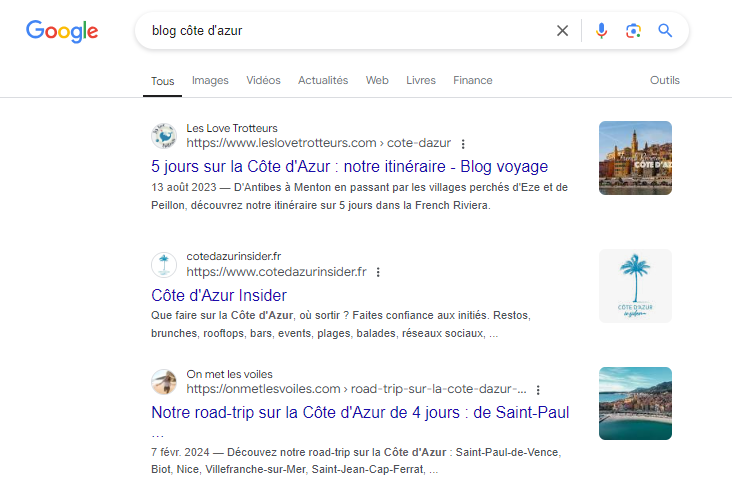Image resolution: width=732 pixels, height=487 pixels.
Task: Click the cotedazurinsider.fr palm favicon
Action: click(x=164, y=264)
